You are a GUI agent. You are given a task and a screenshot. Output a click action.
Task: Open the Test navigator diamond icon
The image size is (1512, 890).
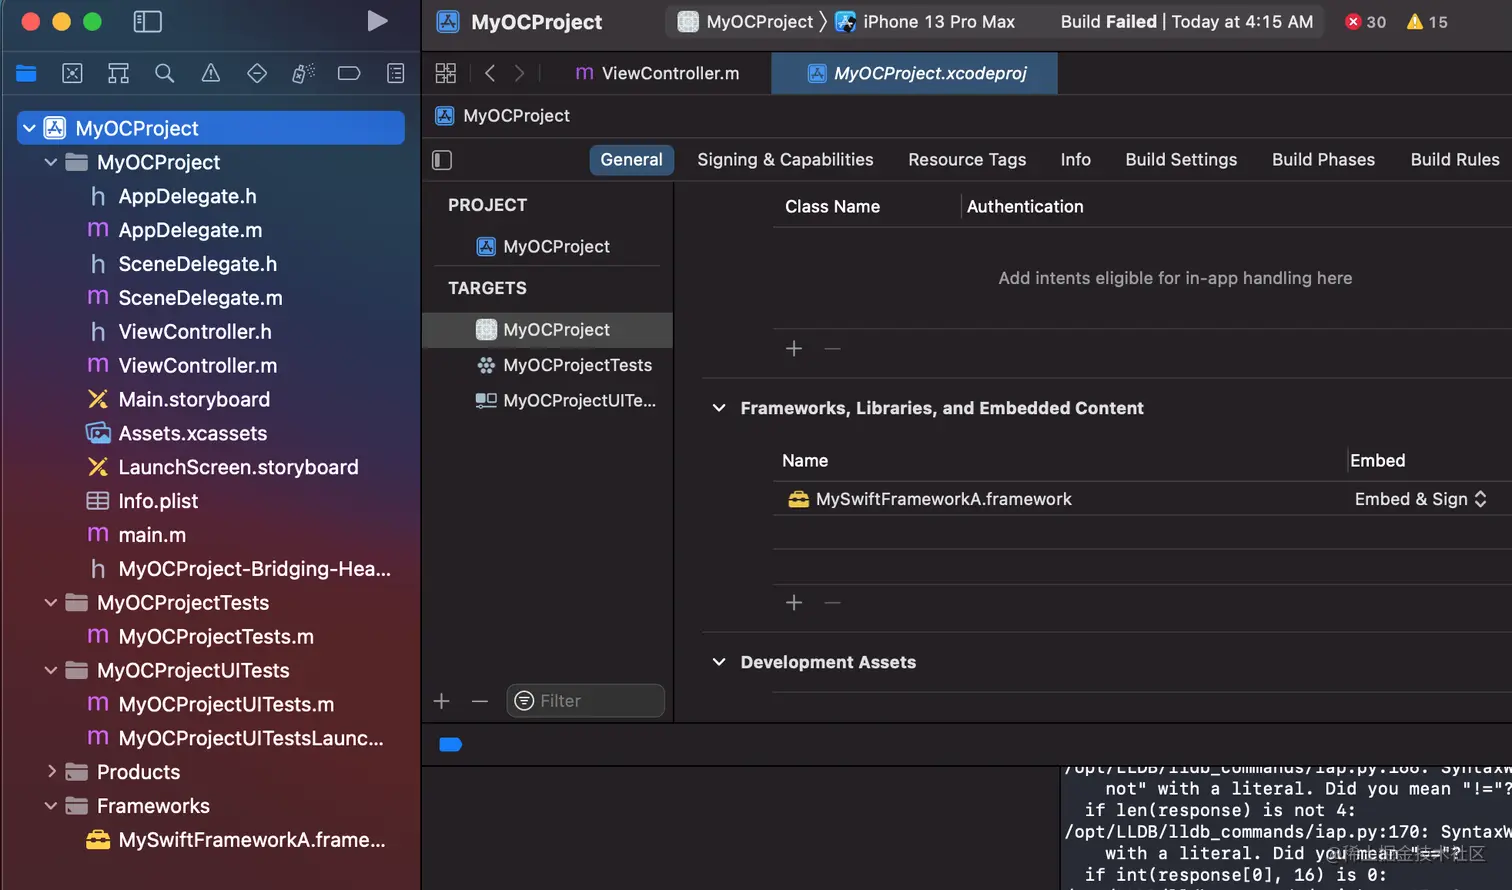coord(257,73)
